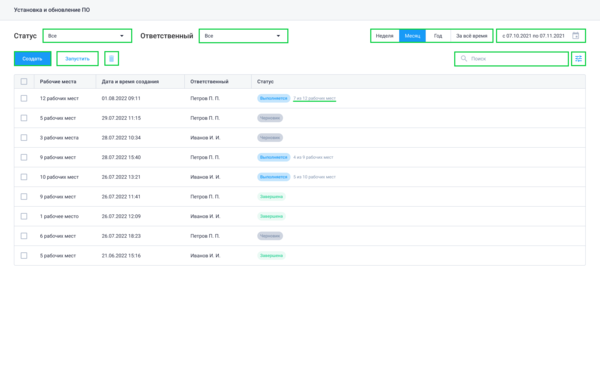Click the 4 из 9 рабочих мест progress text
600x386 pixels.
coord(313,157)
